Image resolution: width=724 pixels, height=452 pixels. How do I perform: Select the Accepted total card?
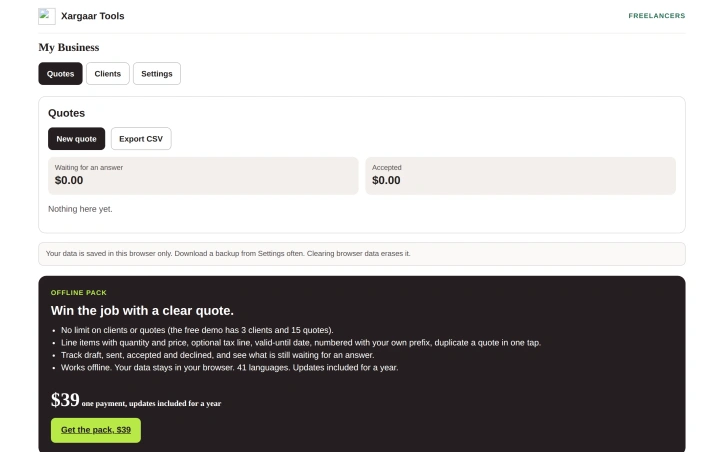520,175
